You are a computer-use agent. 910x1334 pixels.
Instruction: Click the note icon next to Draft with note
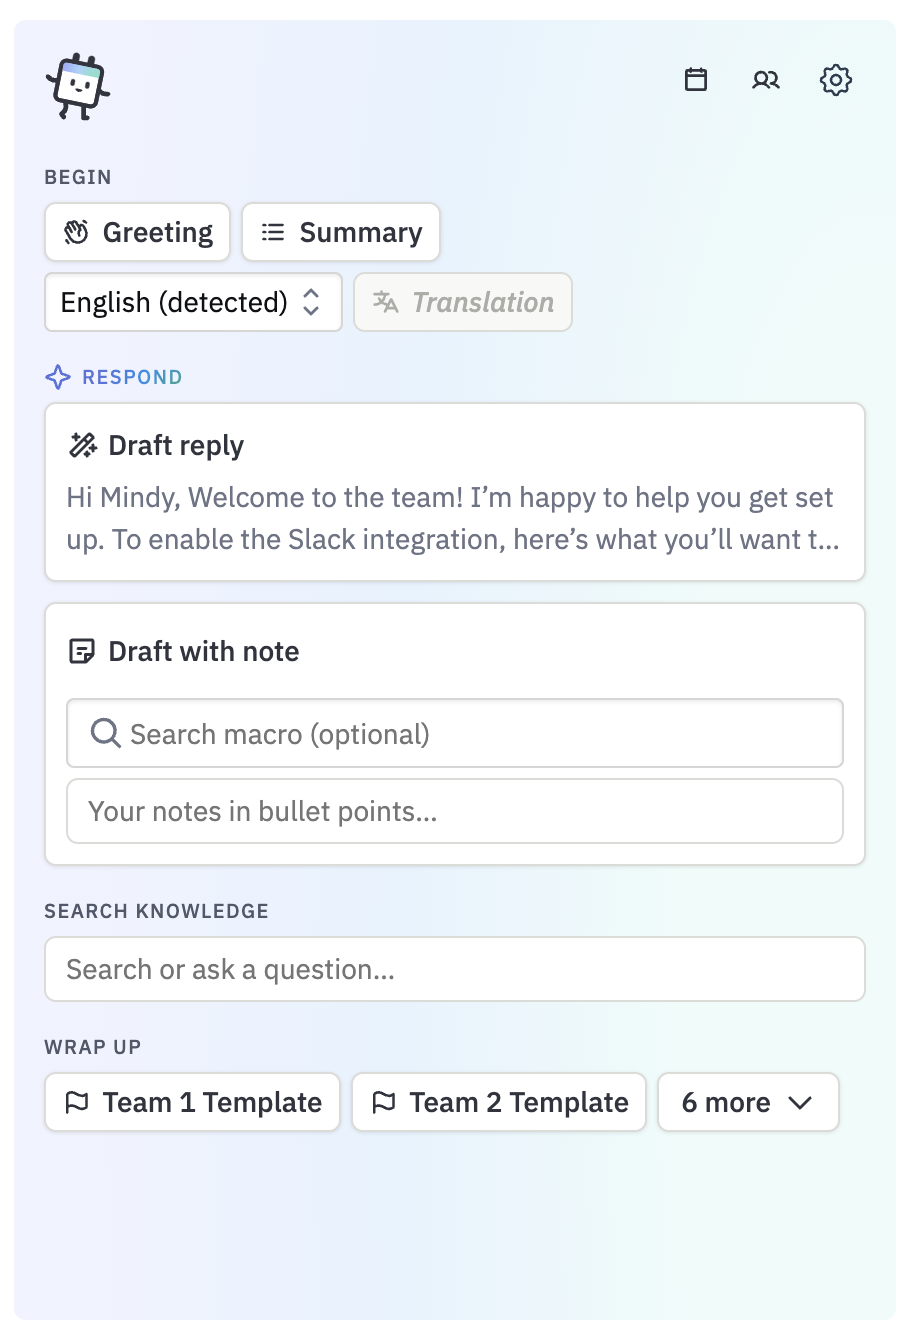coord(82,651)
